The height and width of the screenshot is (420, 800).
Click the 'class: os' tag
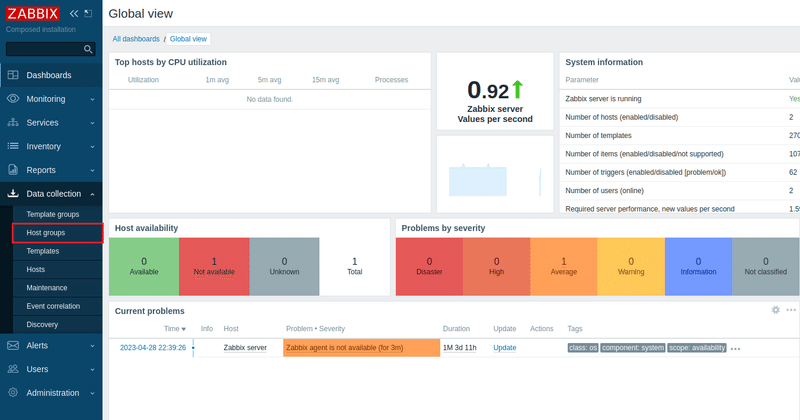point(583,348)
